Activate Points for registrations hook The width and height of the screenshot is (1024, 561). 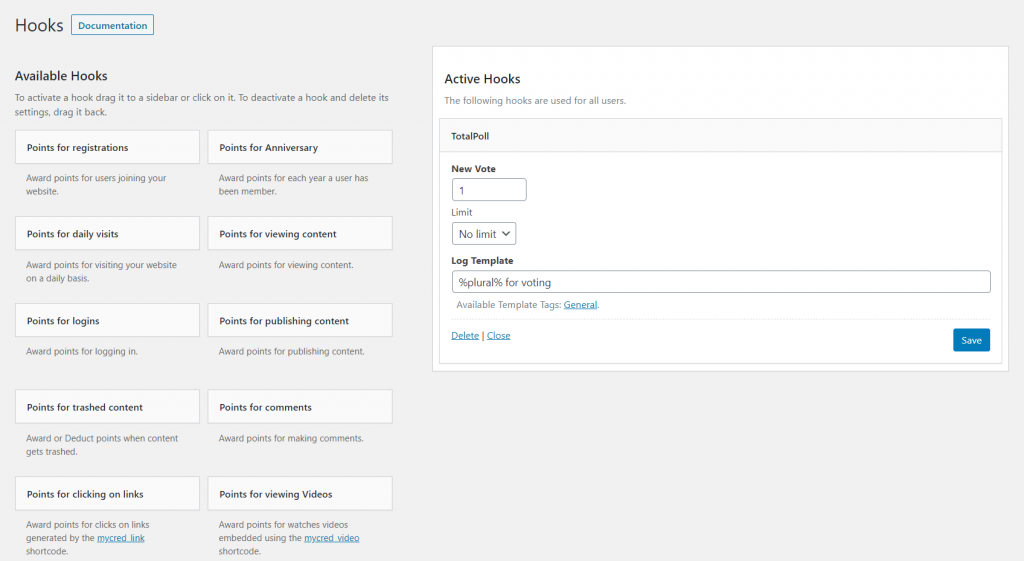tap(107, 147)
